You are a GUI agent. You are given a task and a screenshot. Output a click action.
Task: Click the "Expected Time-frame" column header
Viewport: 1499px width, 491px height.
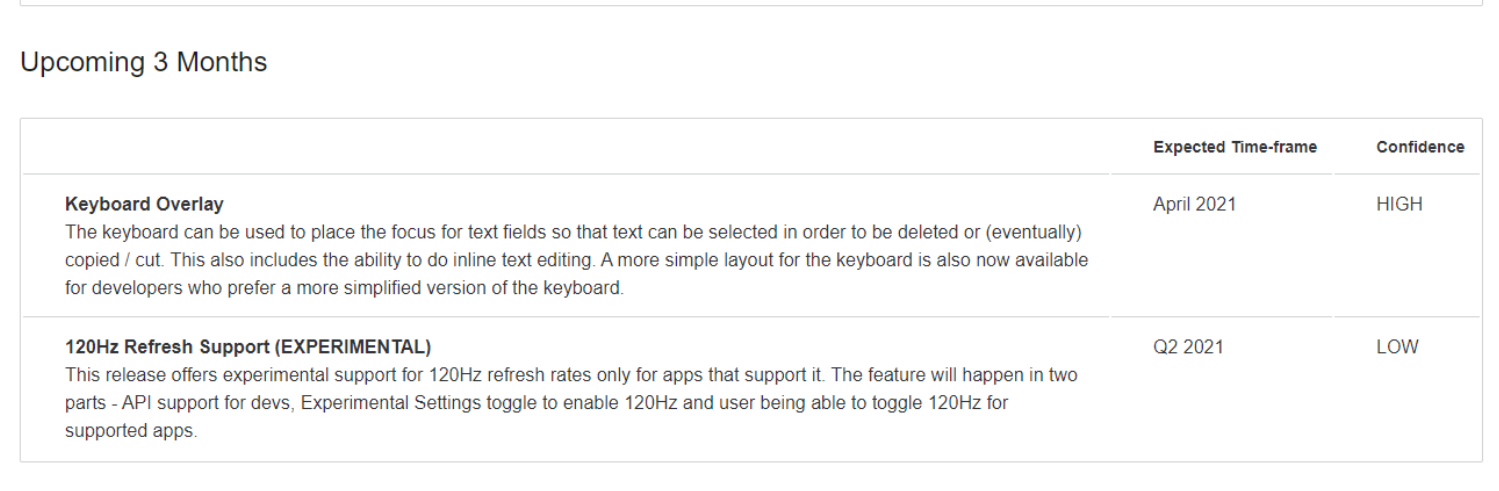click(1234, 147)
